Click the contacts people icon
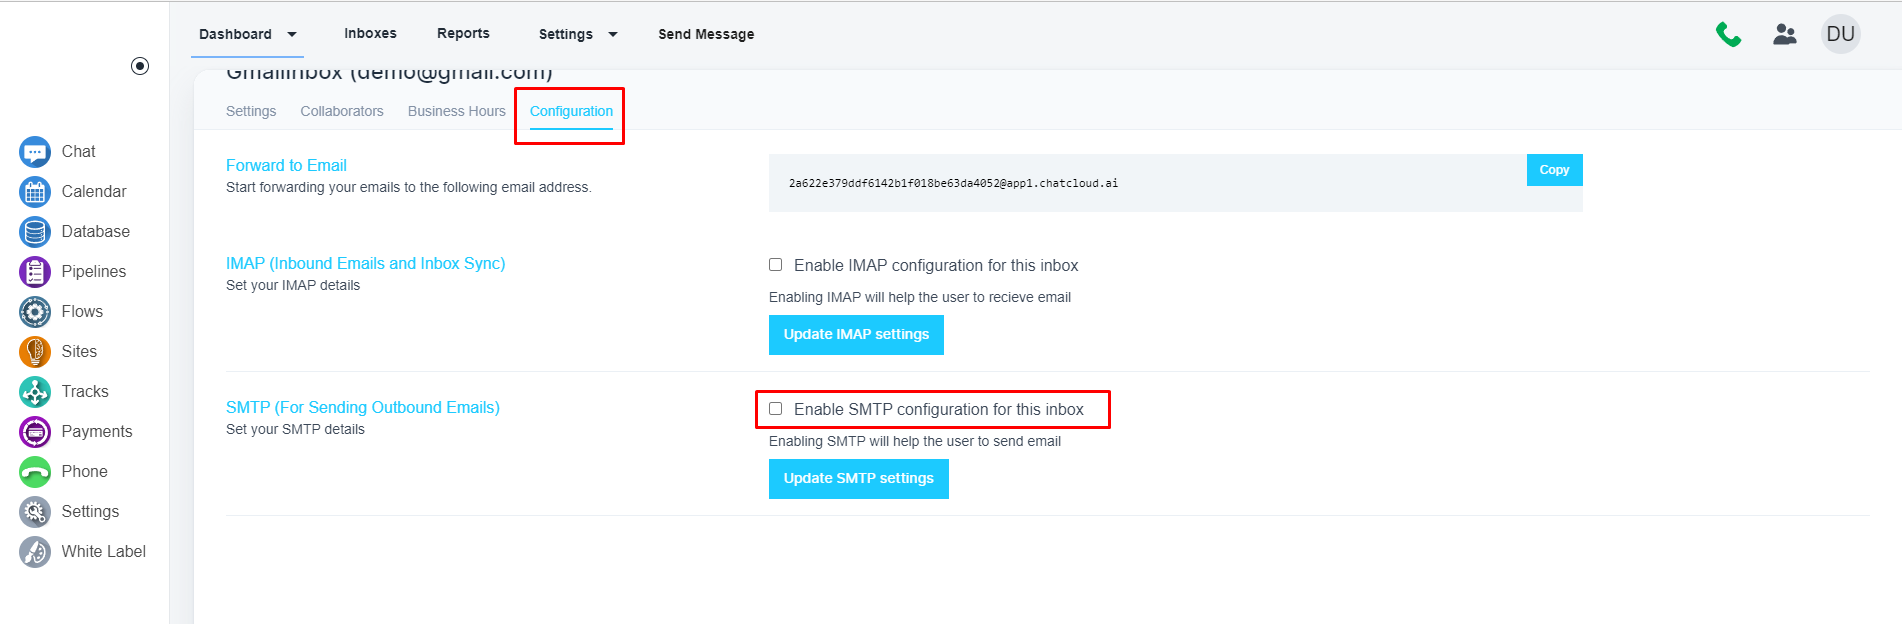This screenshot has height=624, width=1902. pos(1785,35)
